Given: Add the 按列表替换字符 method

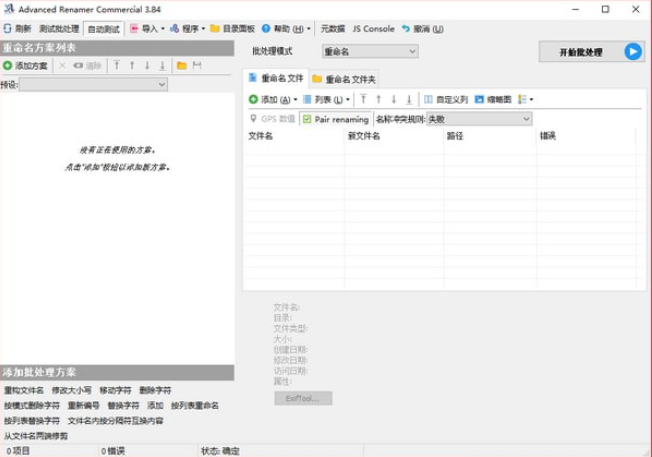Looking at the screenshot, I should [32, 421].
